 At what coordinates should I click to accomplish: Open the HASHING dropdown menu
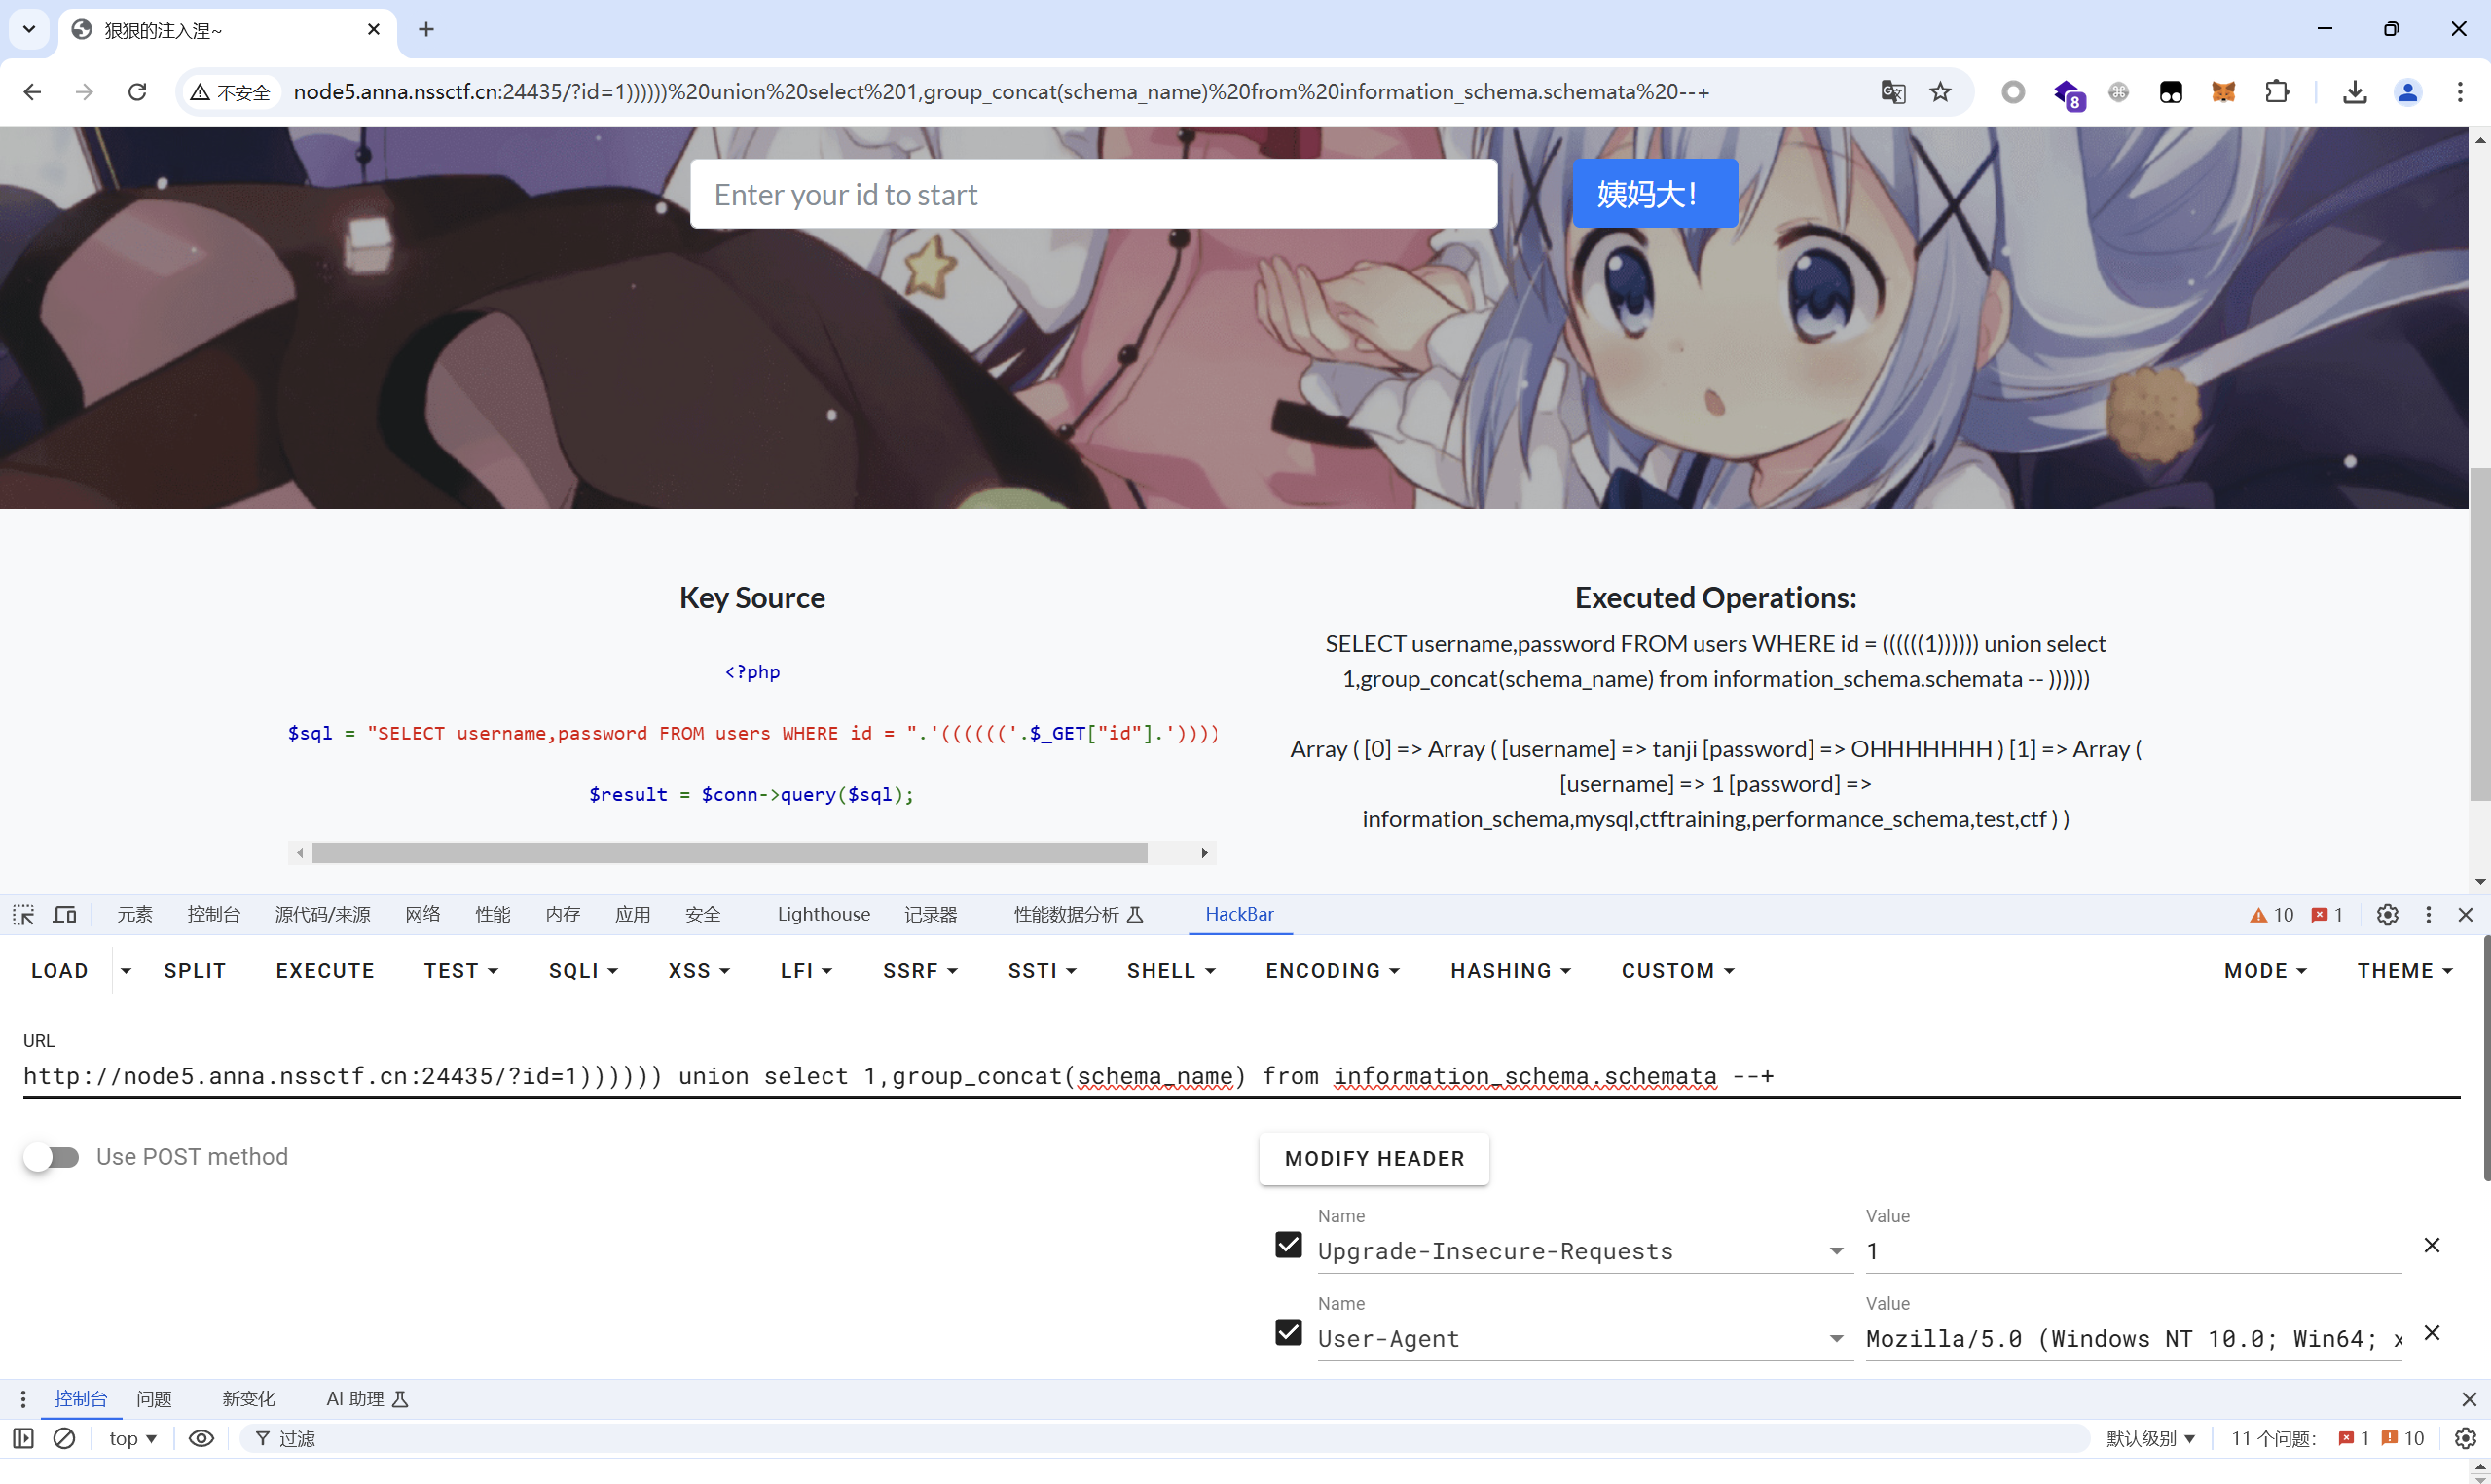point(1511,971)
